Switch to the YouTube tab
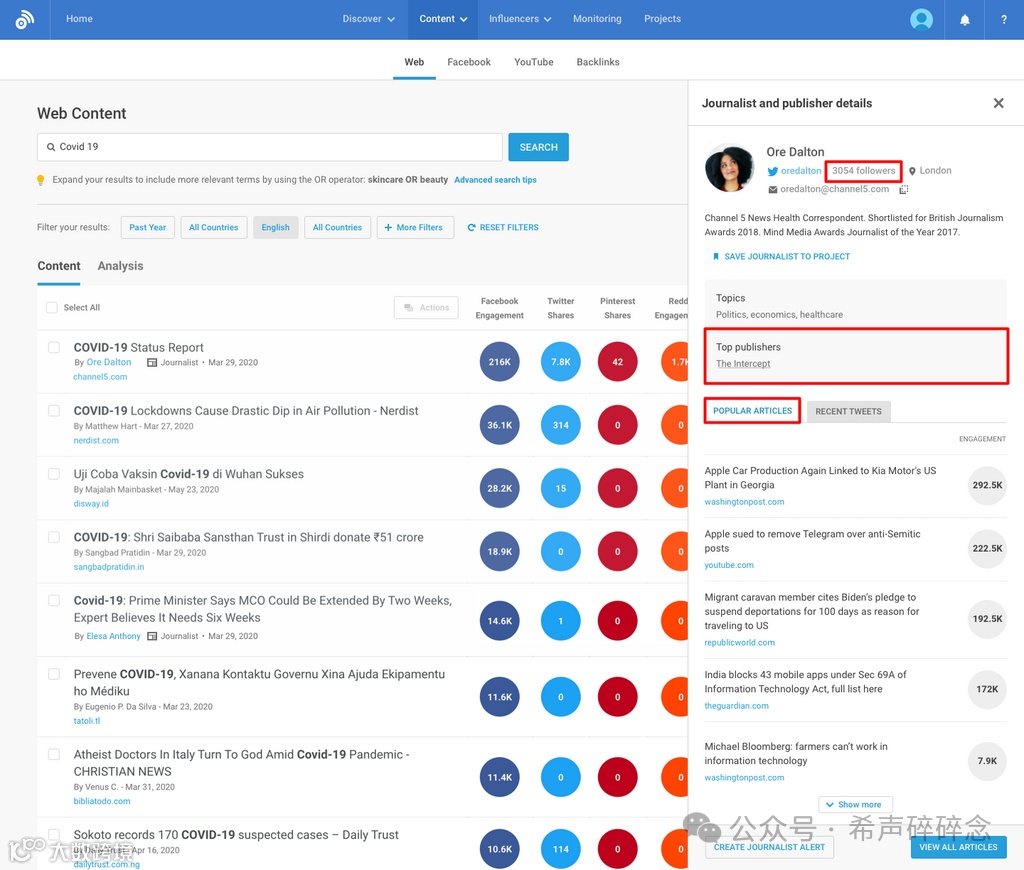1024x870 pixels. pyautogui.click(x=533, y=62)
